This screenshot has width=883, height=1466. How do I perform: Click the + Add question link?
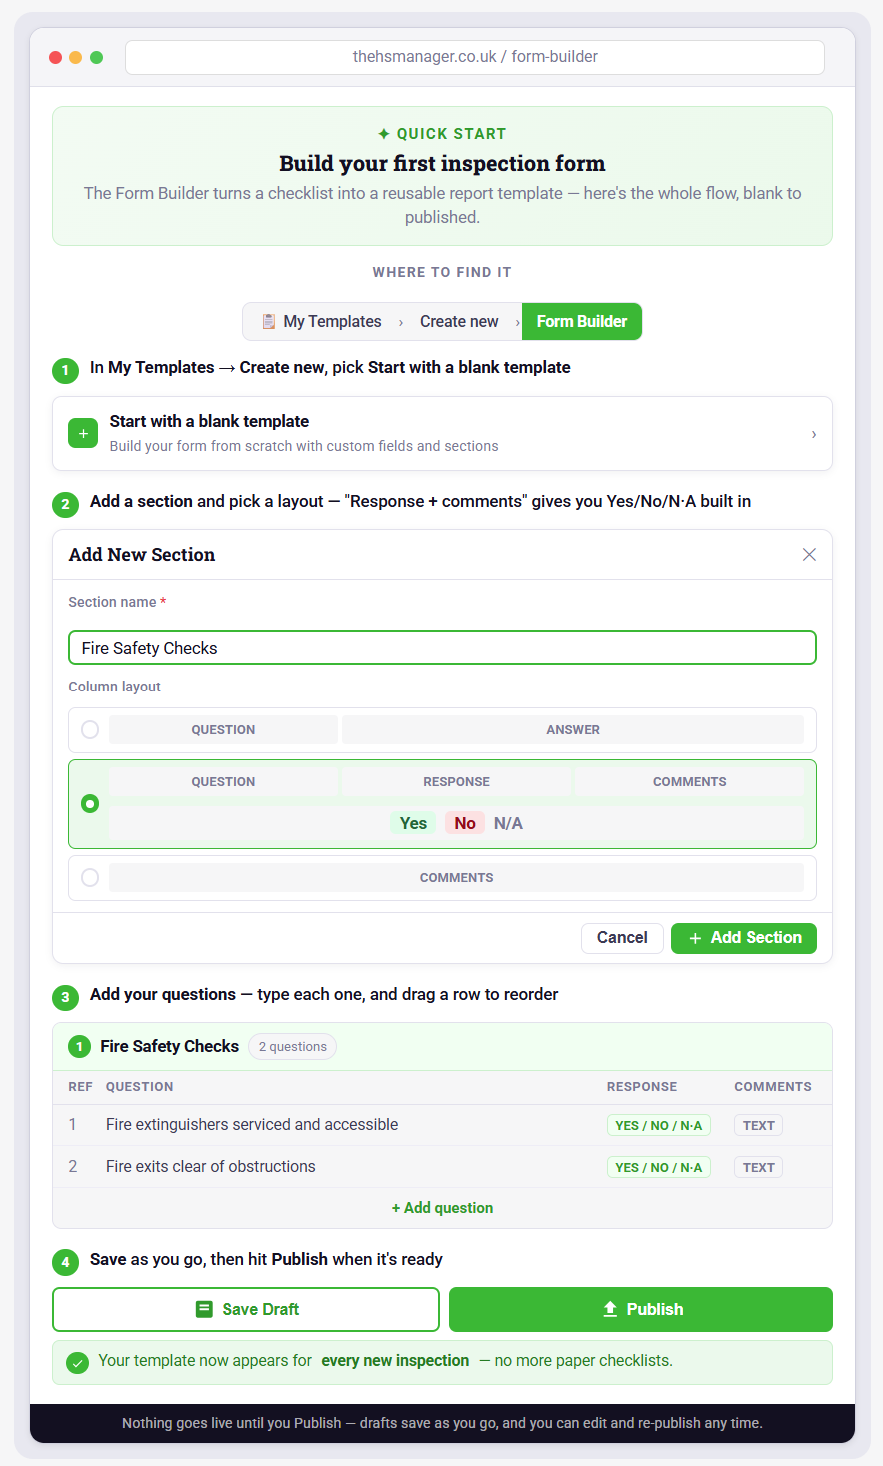tap(442, 1208)
